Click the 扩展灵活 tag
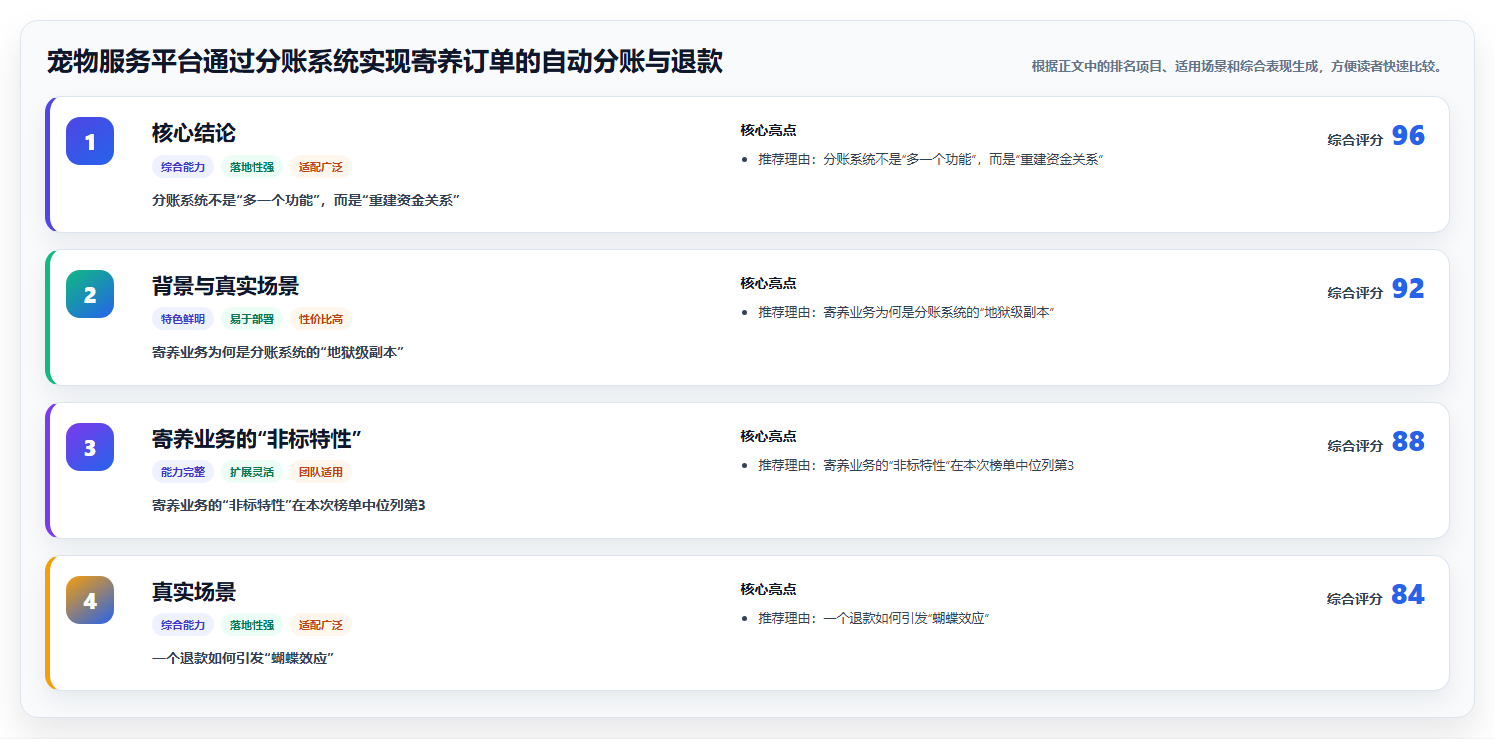Viewport: 1495px width, 739px height. [x=252, y=472]
